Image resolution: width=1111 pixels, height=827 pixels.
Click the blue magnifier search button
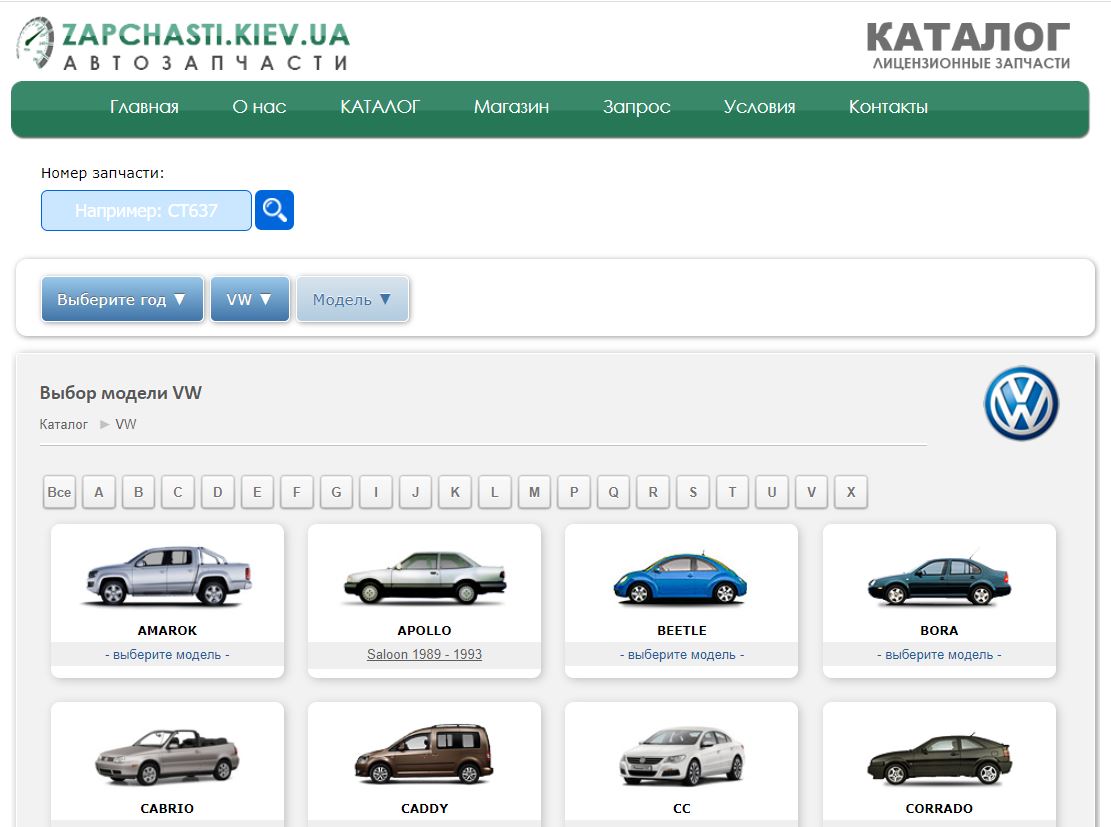274,210
